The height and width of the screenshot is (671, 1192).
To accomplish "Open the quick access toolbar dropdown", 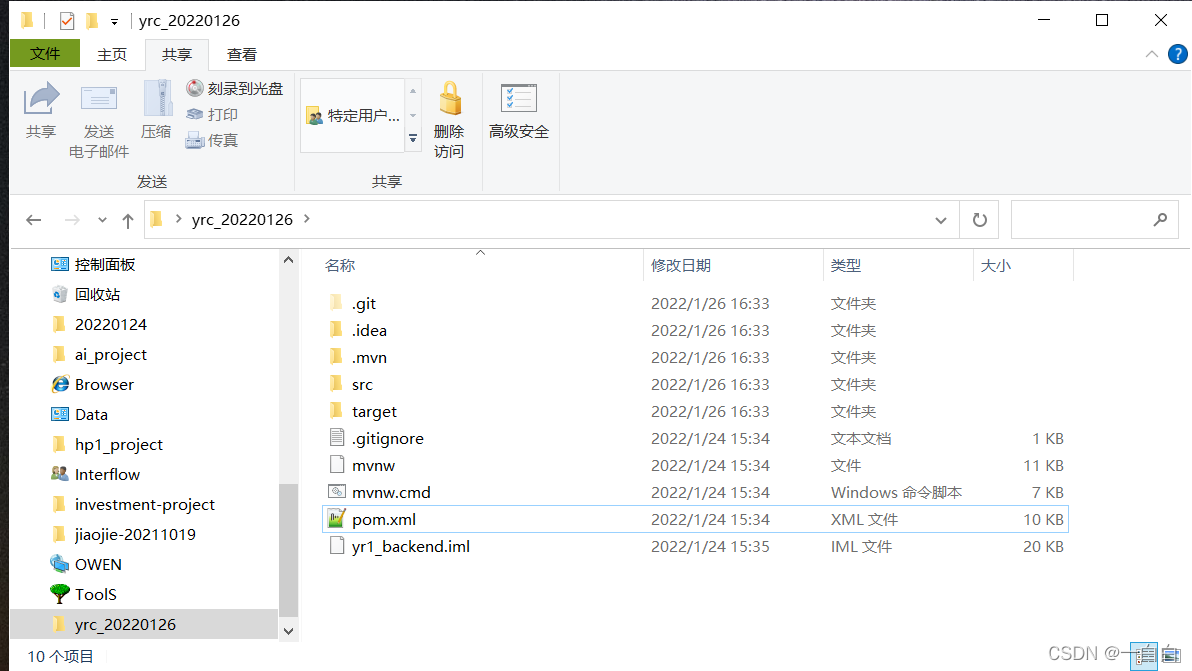I will coord(114,20).
